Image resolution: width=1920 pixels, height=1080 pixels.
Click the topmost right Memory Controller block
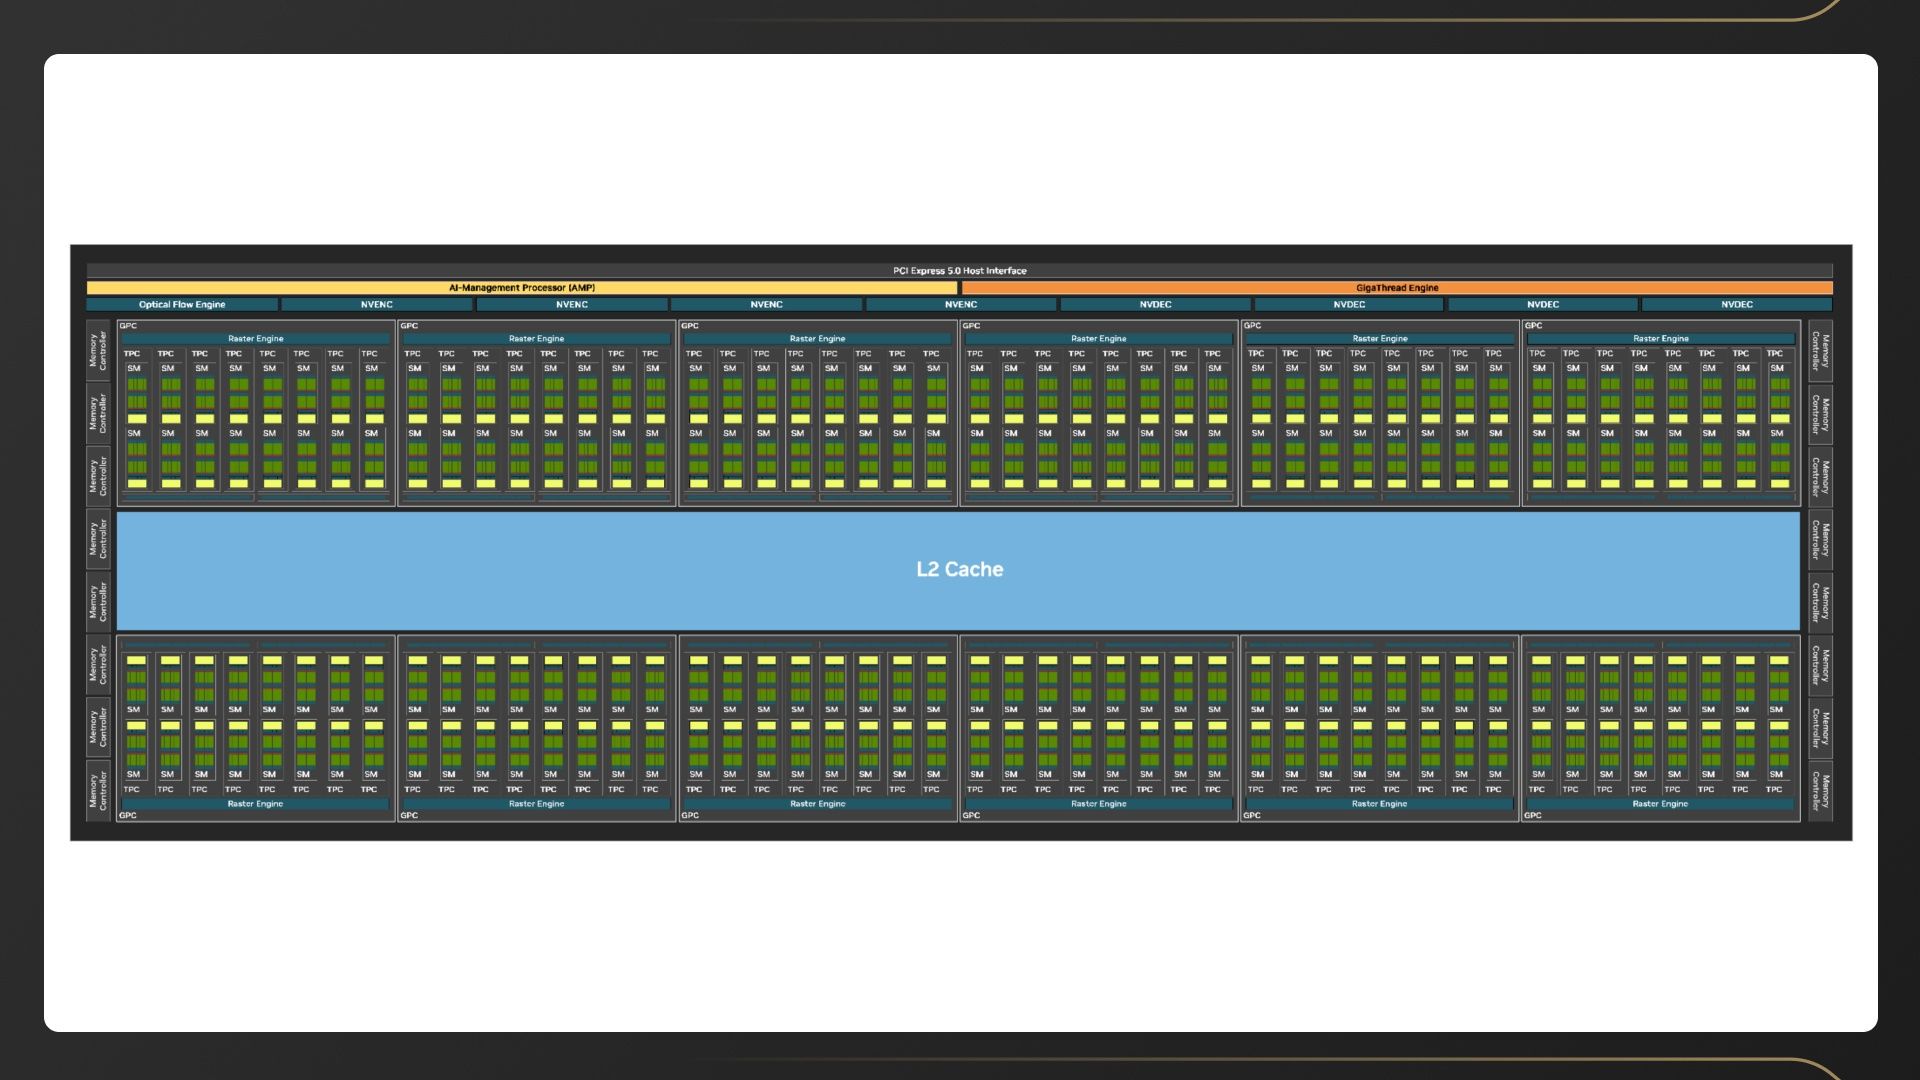(1820, 351)
